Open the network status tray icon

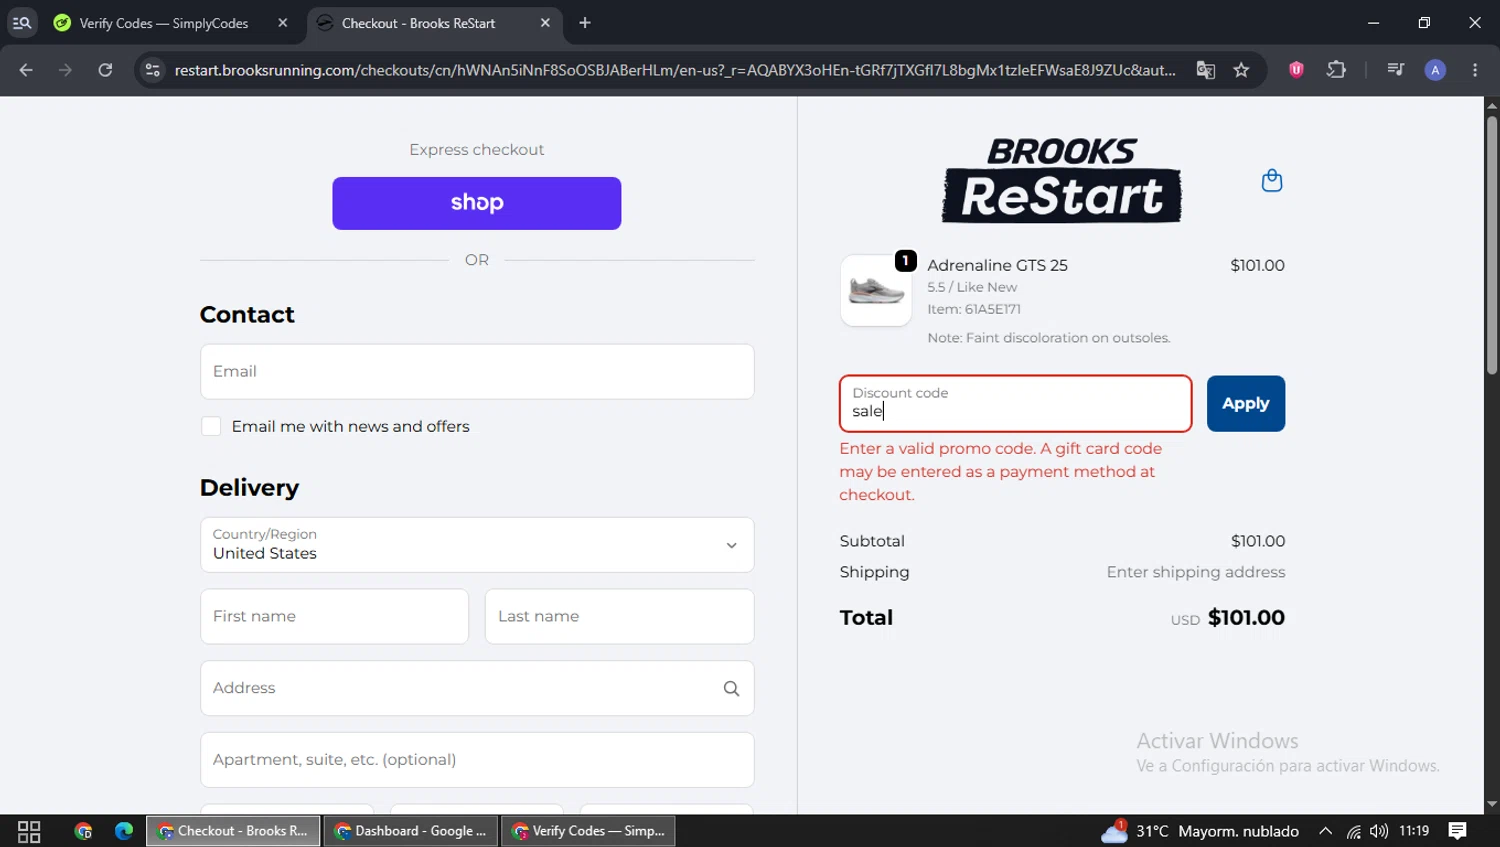click(x=1353, y=831)
